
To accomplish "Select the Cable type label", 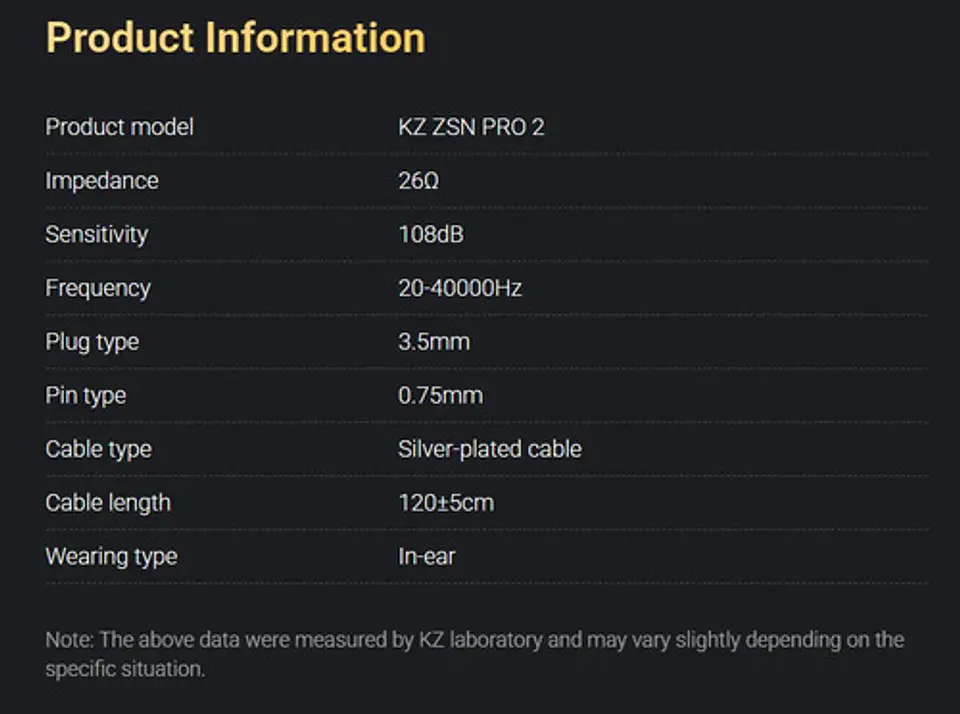I will click(99, 449).
